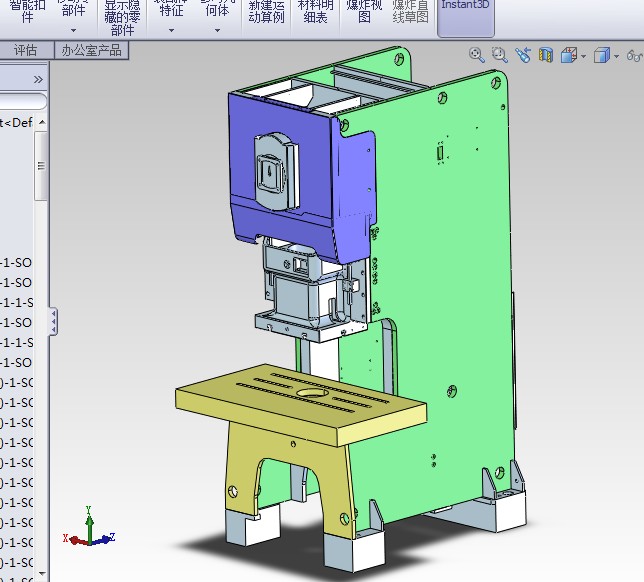The height and width of the screenshot is (582, 644).
Task: Click the Hide/Show Items glasses icon
Action: click(x=633, y=55)
